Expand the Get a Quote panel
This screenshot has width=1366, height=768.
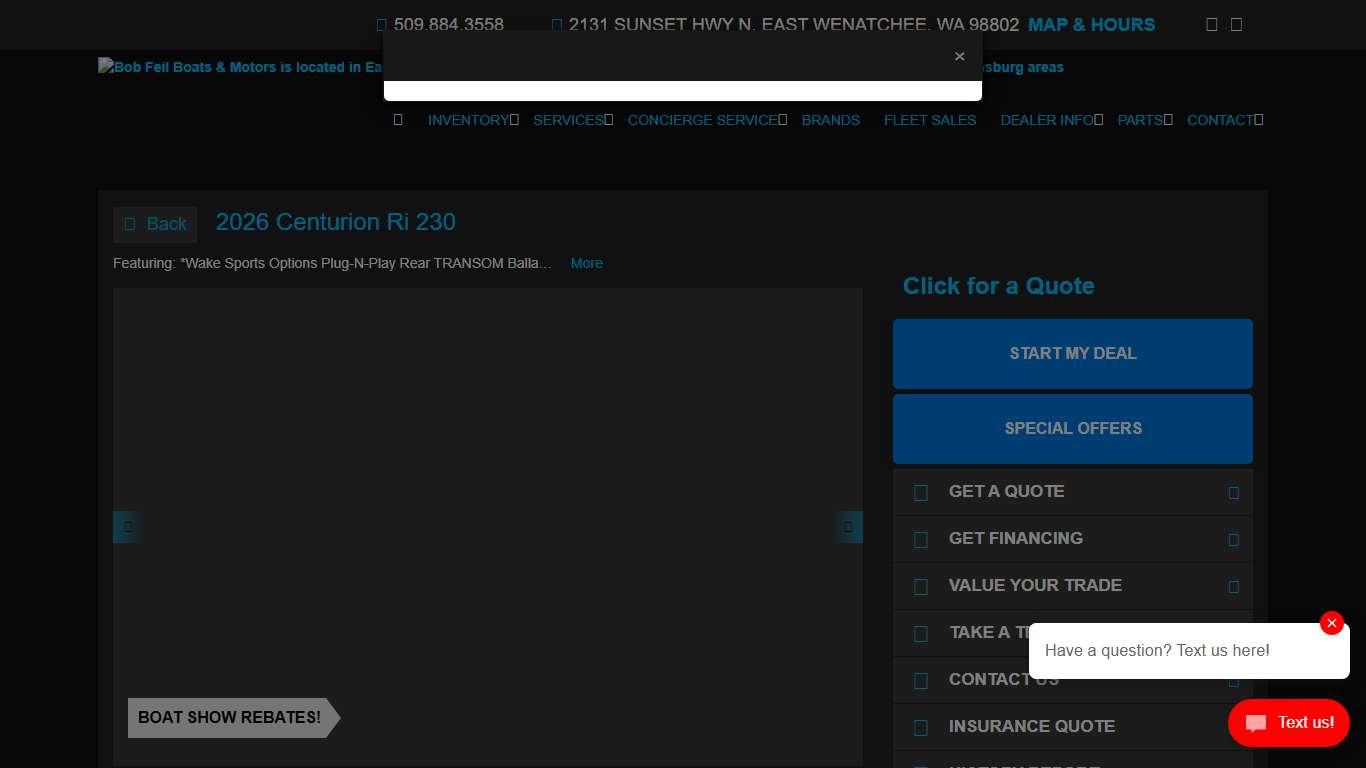click(x=1072, y=492)
